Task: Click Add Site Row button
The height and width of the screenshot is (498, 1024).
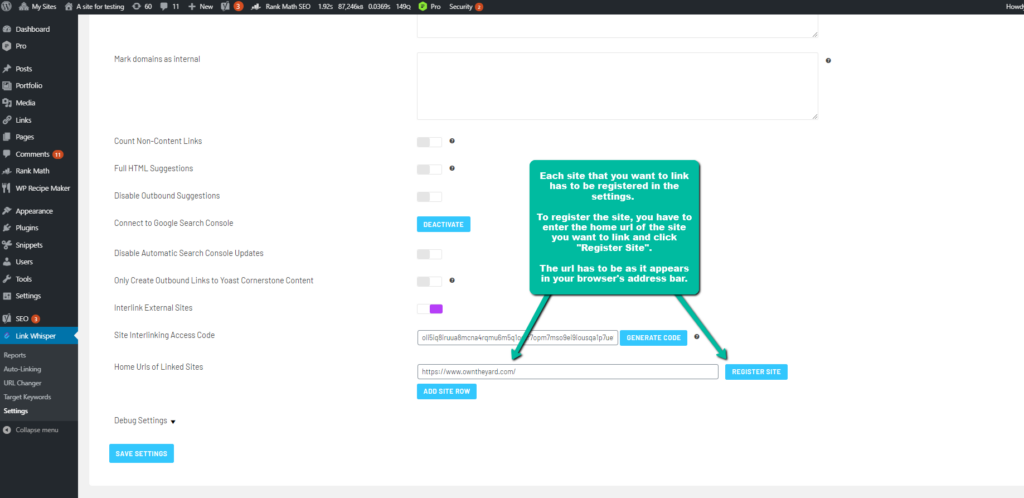Action: coord(447,392)
